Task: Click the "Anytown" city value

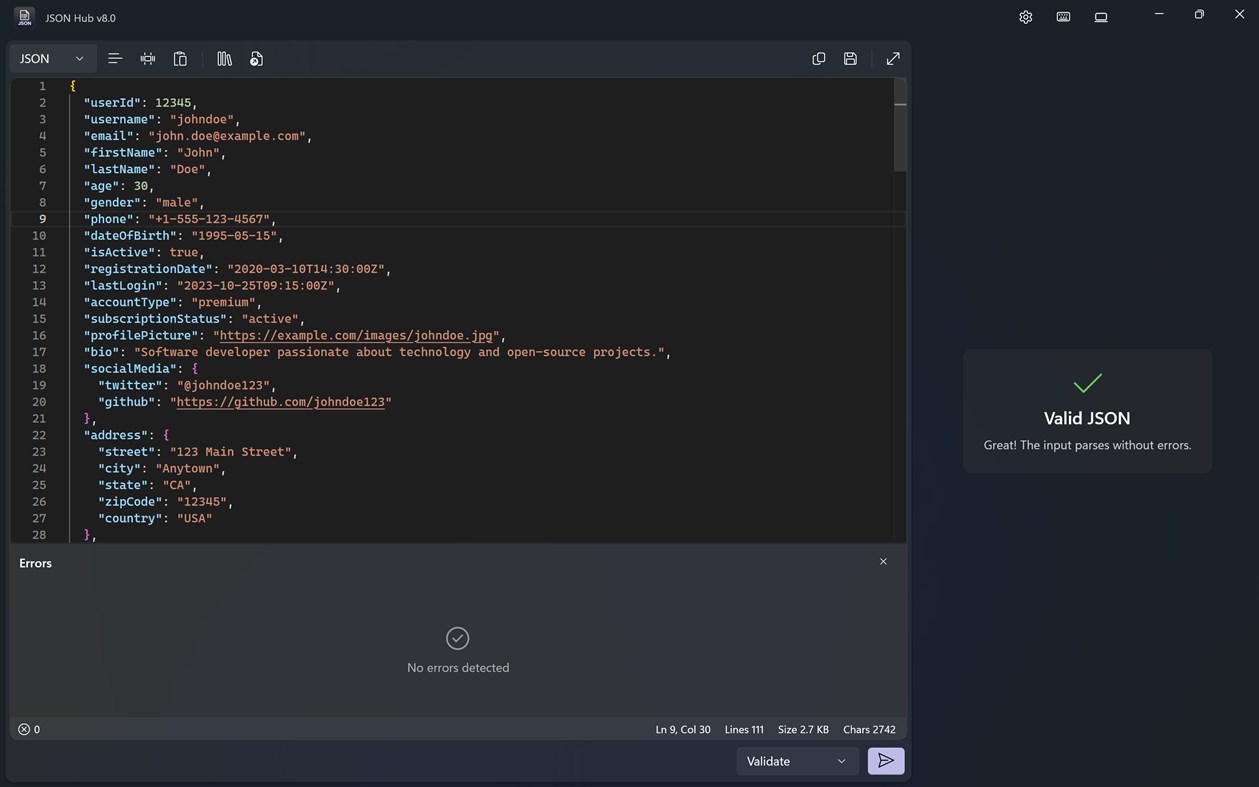Action: 187,468
